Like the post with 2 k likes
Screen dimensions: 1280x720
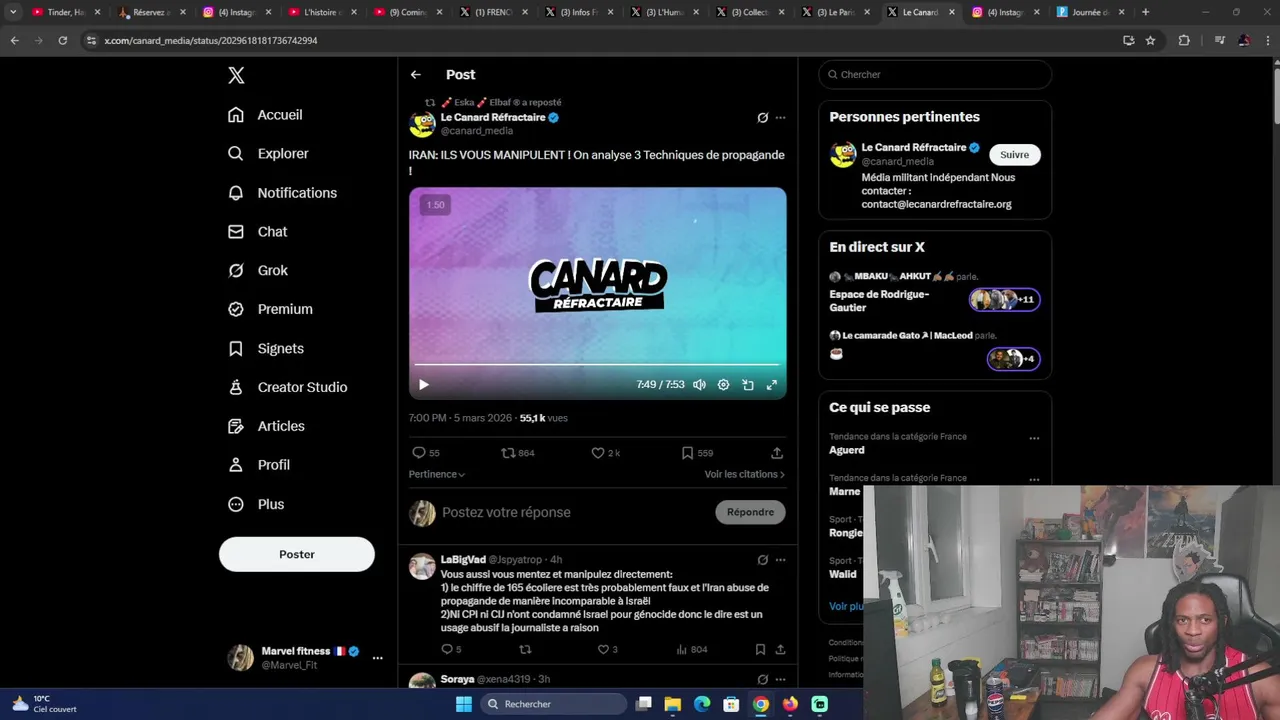click(605, 453)
